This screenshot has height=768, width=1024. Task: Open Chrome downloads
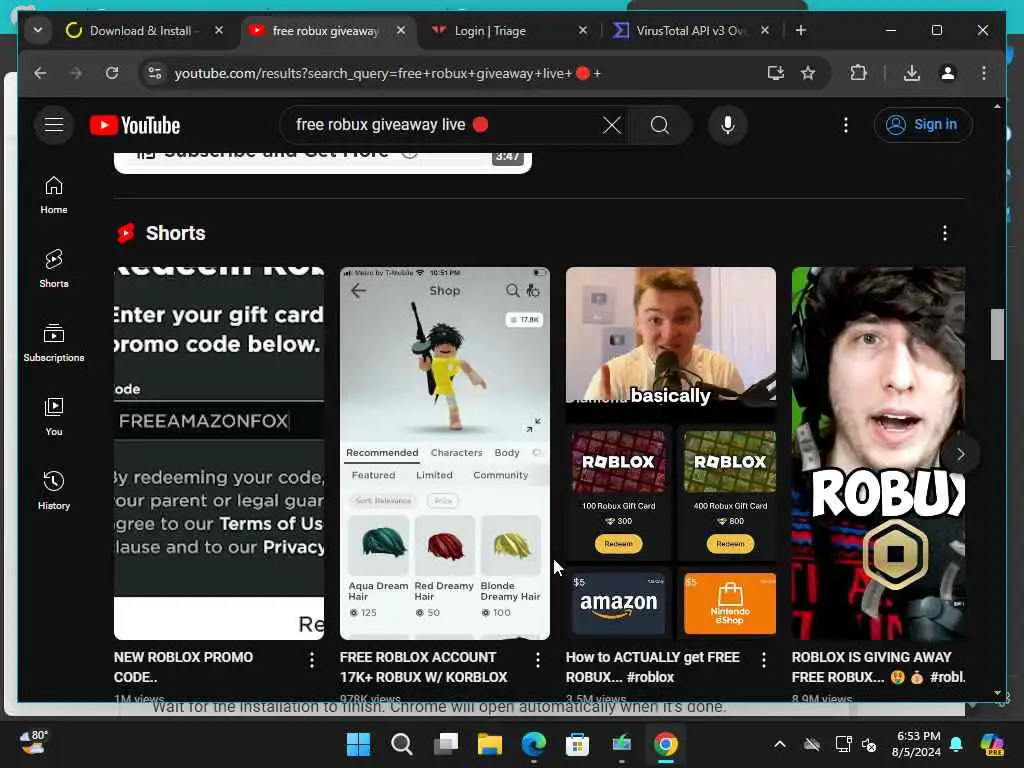[912, 73]
